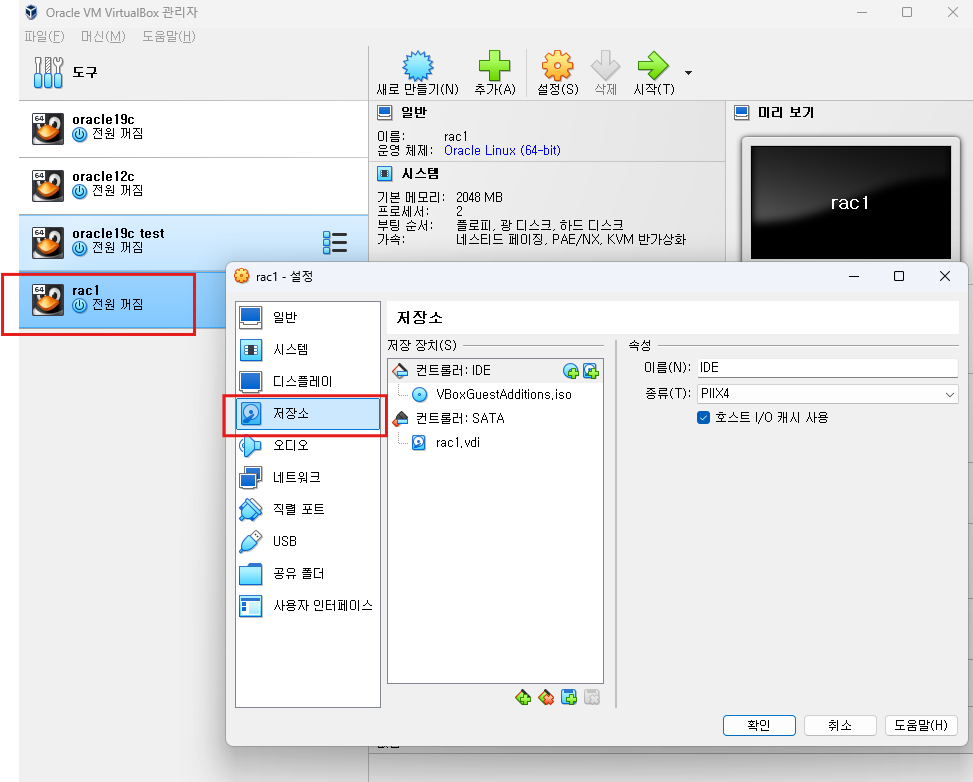Click the Cancel (취소) button
973x782 pixels.
(840, 726)
